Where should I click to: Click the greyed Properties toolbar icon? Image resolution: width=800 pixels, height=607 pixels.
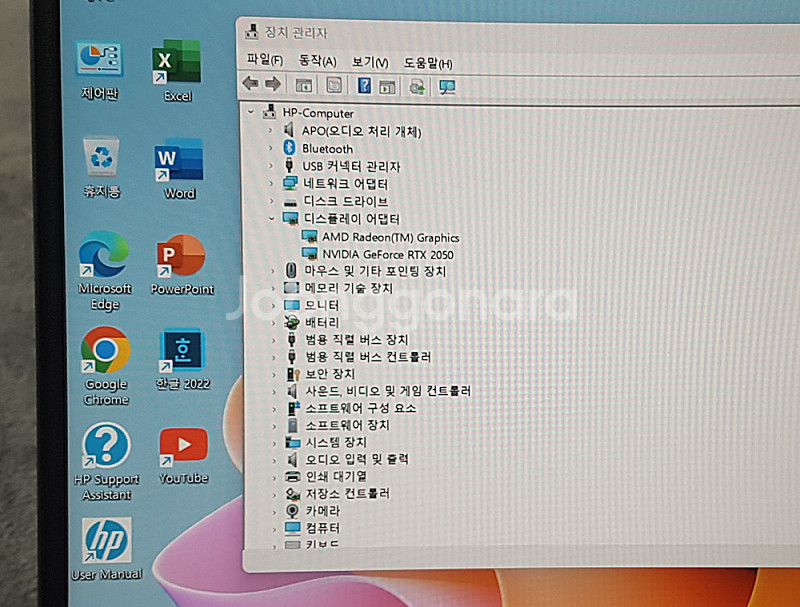point(334,85)
